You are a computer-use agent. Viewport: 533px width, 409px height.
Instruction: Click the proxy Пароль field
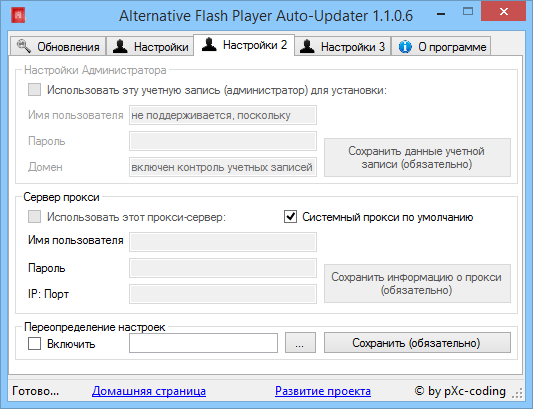[223, 268]
